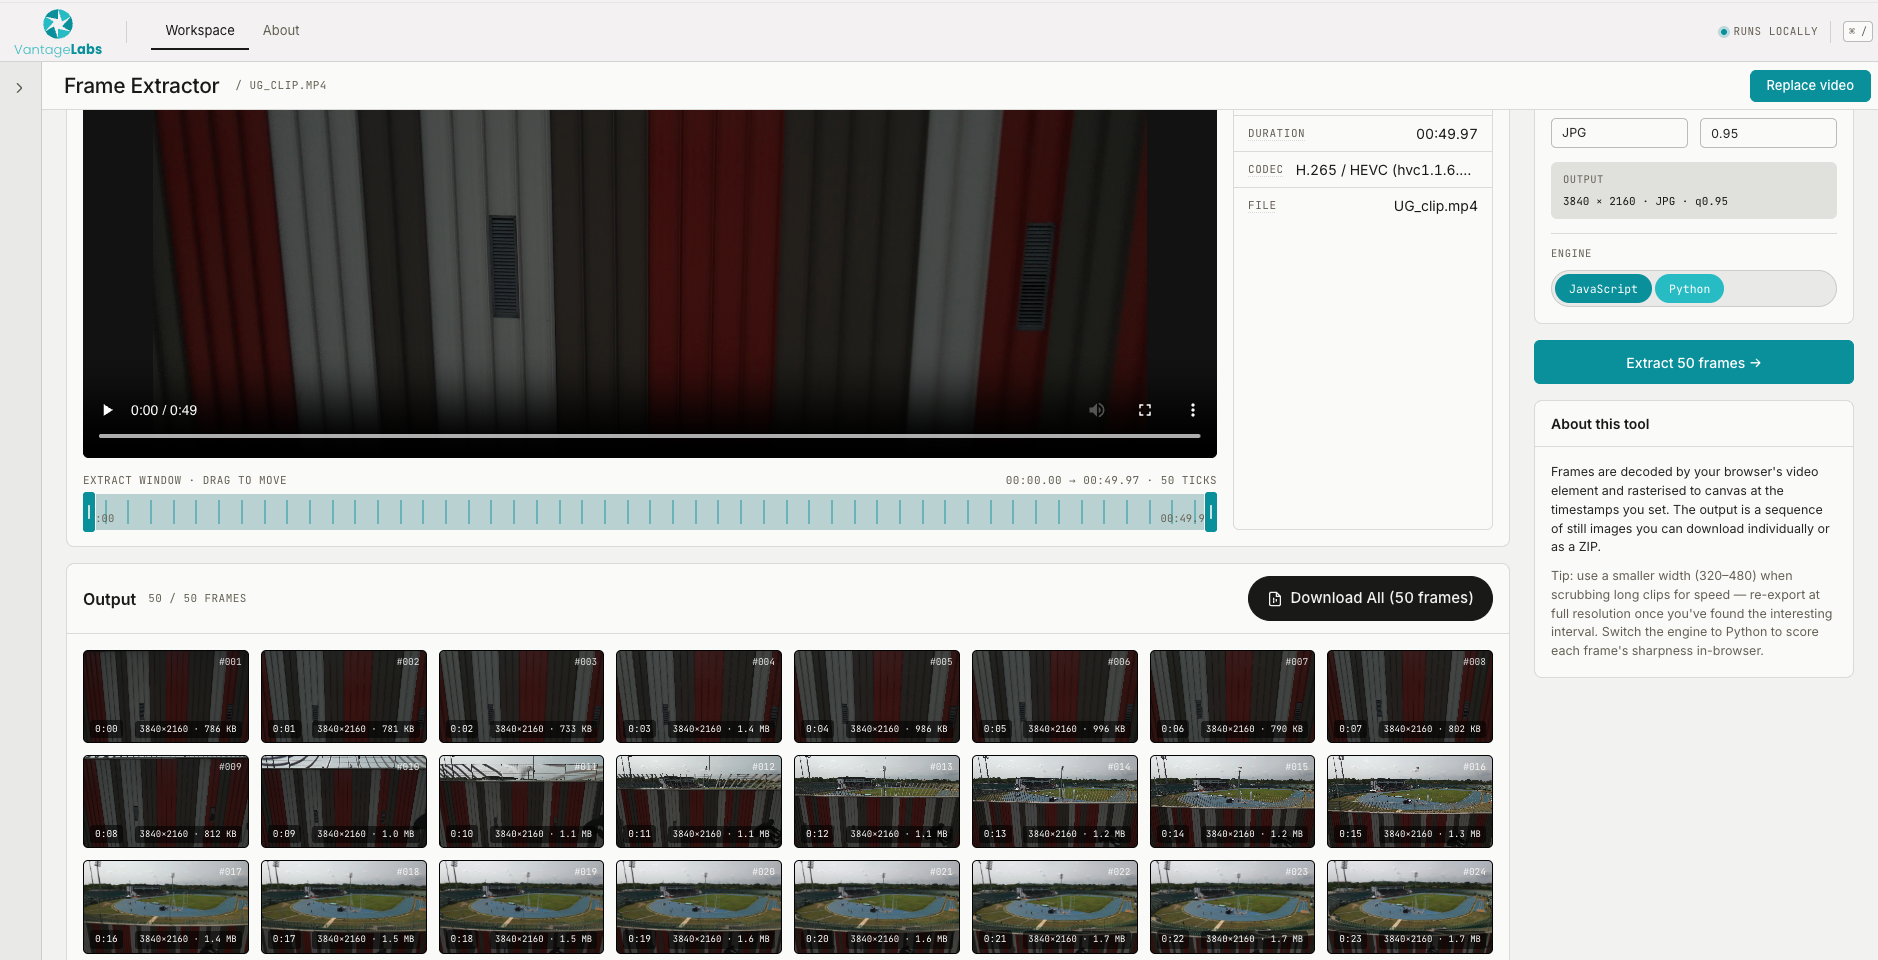Expand the left sidebar chevron

pos(19,88)
